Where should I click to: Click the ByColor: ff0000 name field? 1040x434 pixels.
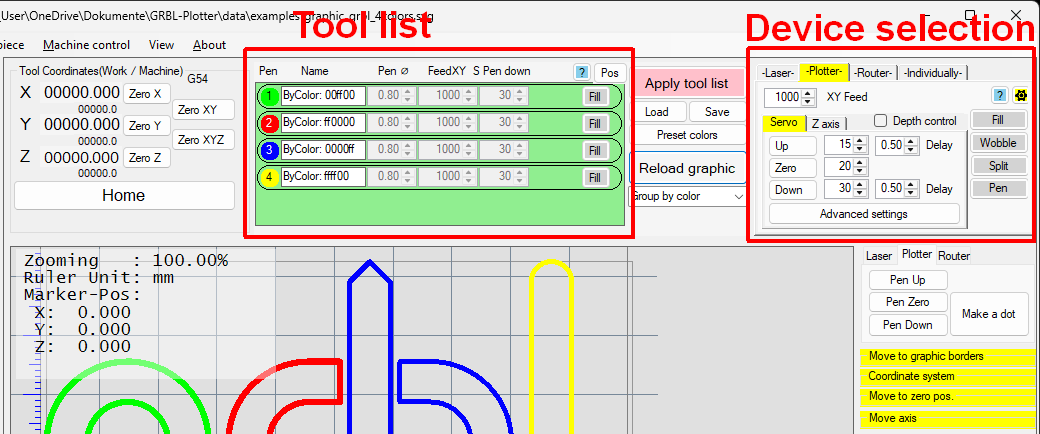(323, 123)
